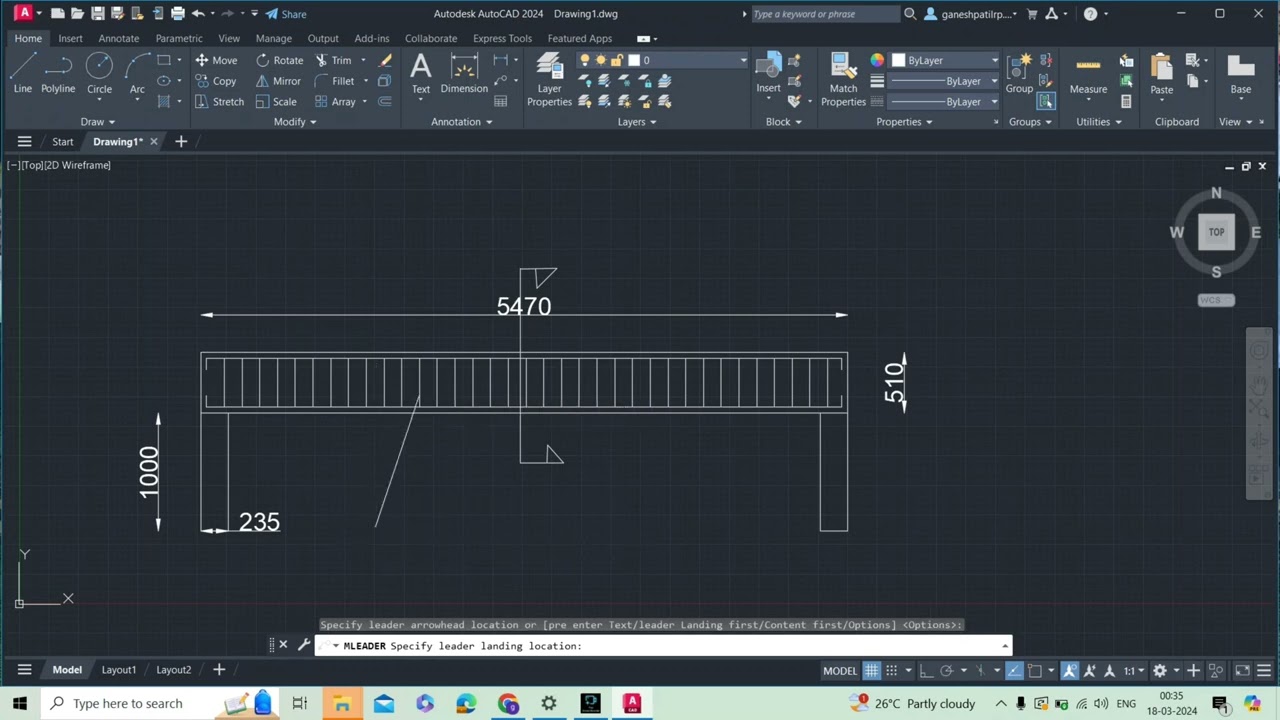Add a new layout tab
Screen dimensions: 1280x720
click(x=219, y=670)
